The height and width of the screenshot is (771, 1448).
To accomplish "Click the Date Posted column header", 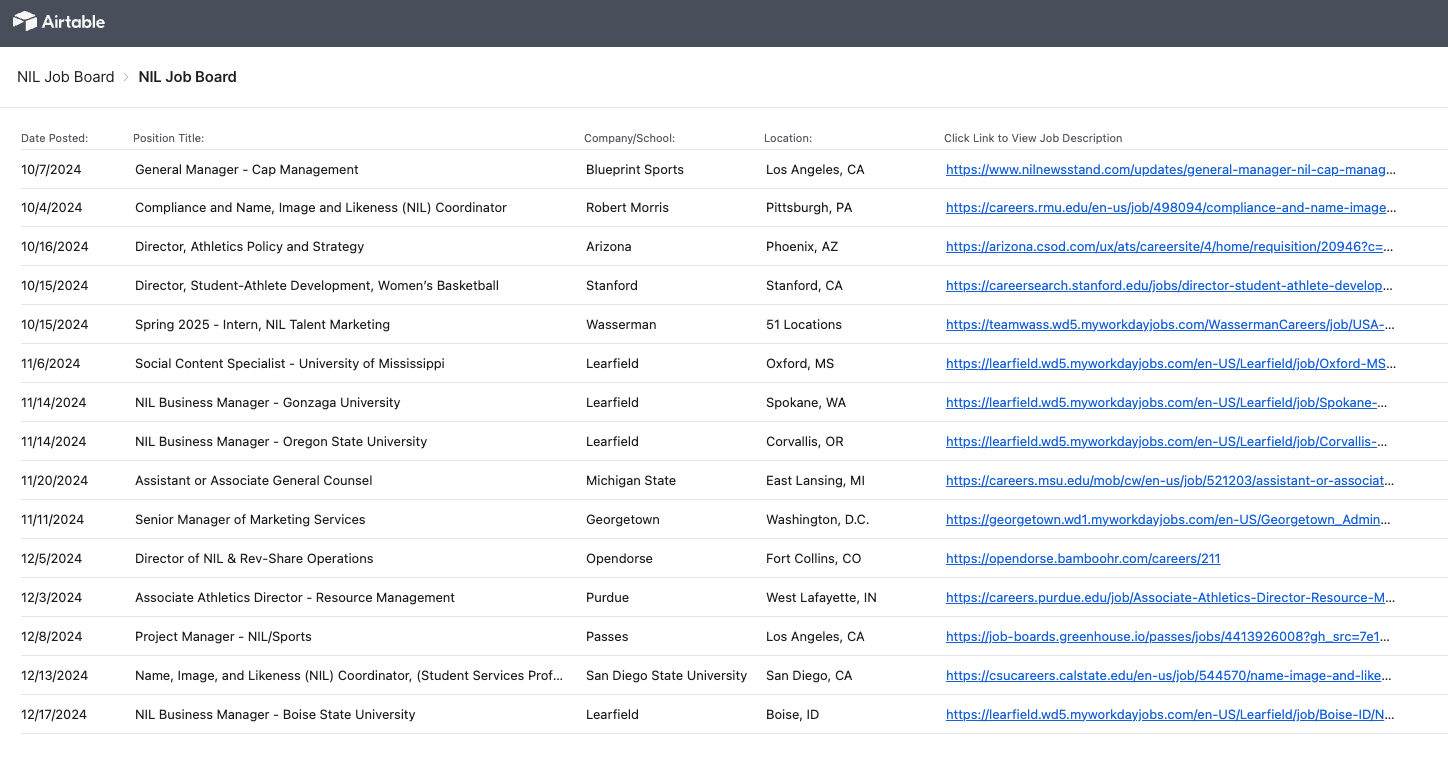I will 53,138.
